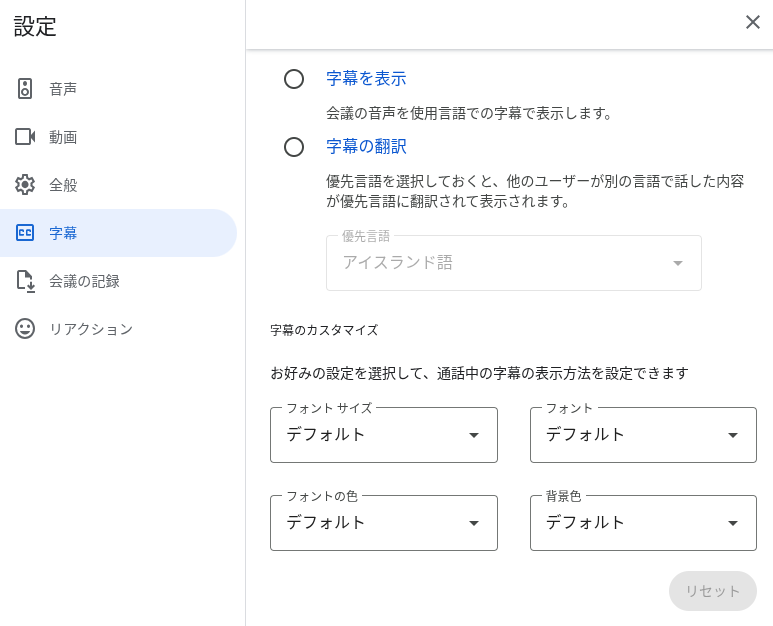Switch to the 音声 settings tab
The height and width of the screenshot is (626, 773).
[x=118, y=89]
